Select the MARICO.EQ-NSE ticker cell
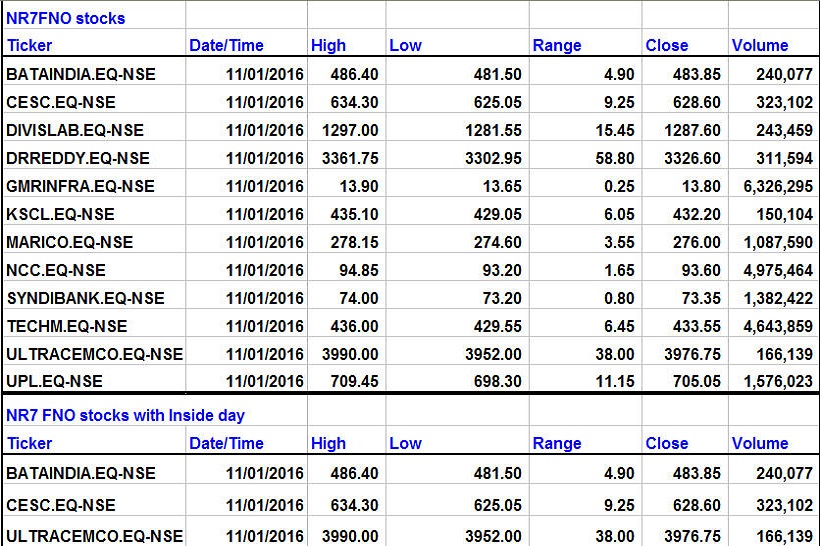 (x=69, y=242)
